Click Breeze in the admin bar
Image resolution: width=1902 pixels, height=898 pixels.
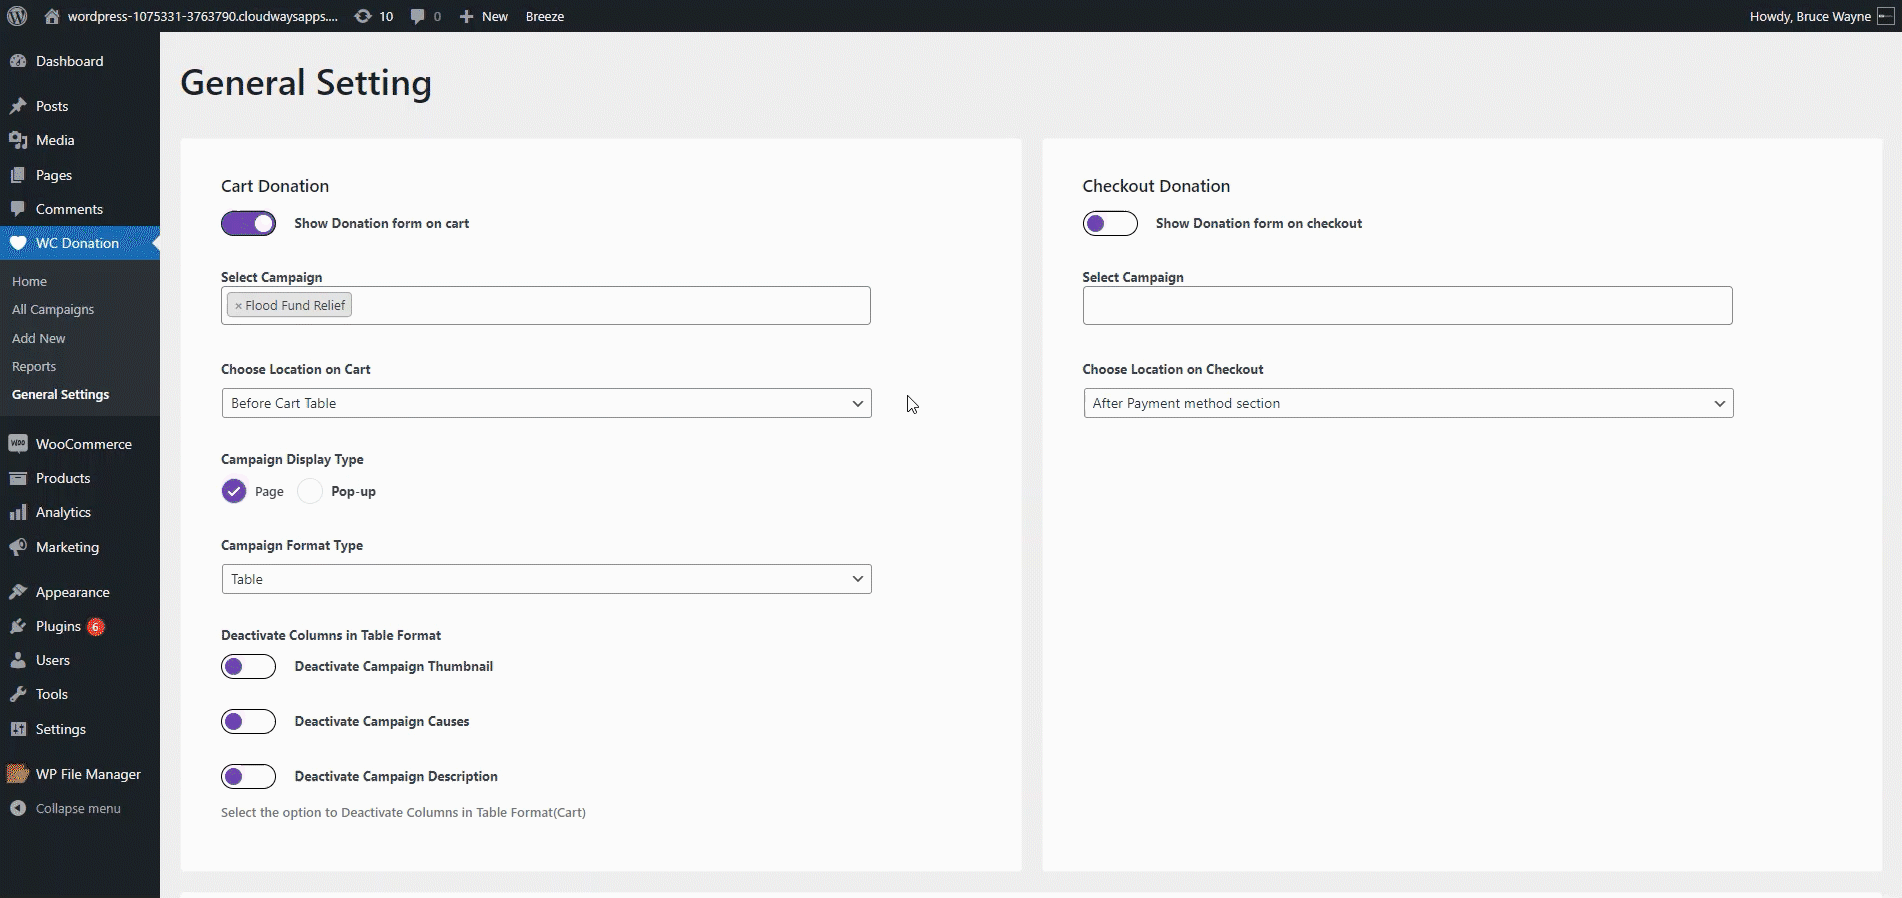545,16
